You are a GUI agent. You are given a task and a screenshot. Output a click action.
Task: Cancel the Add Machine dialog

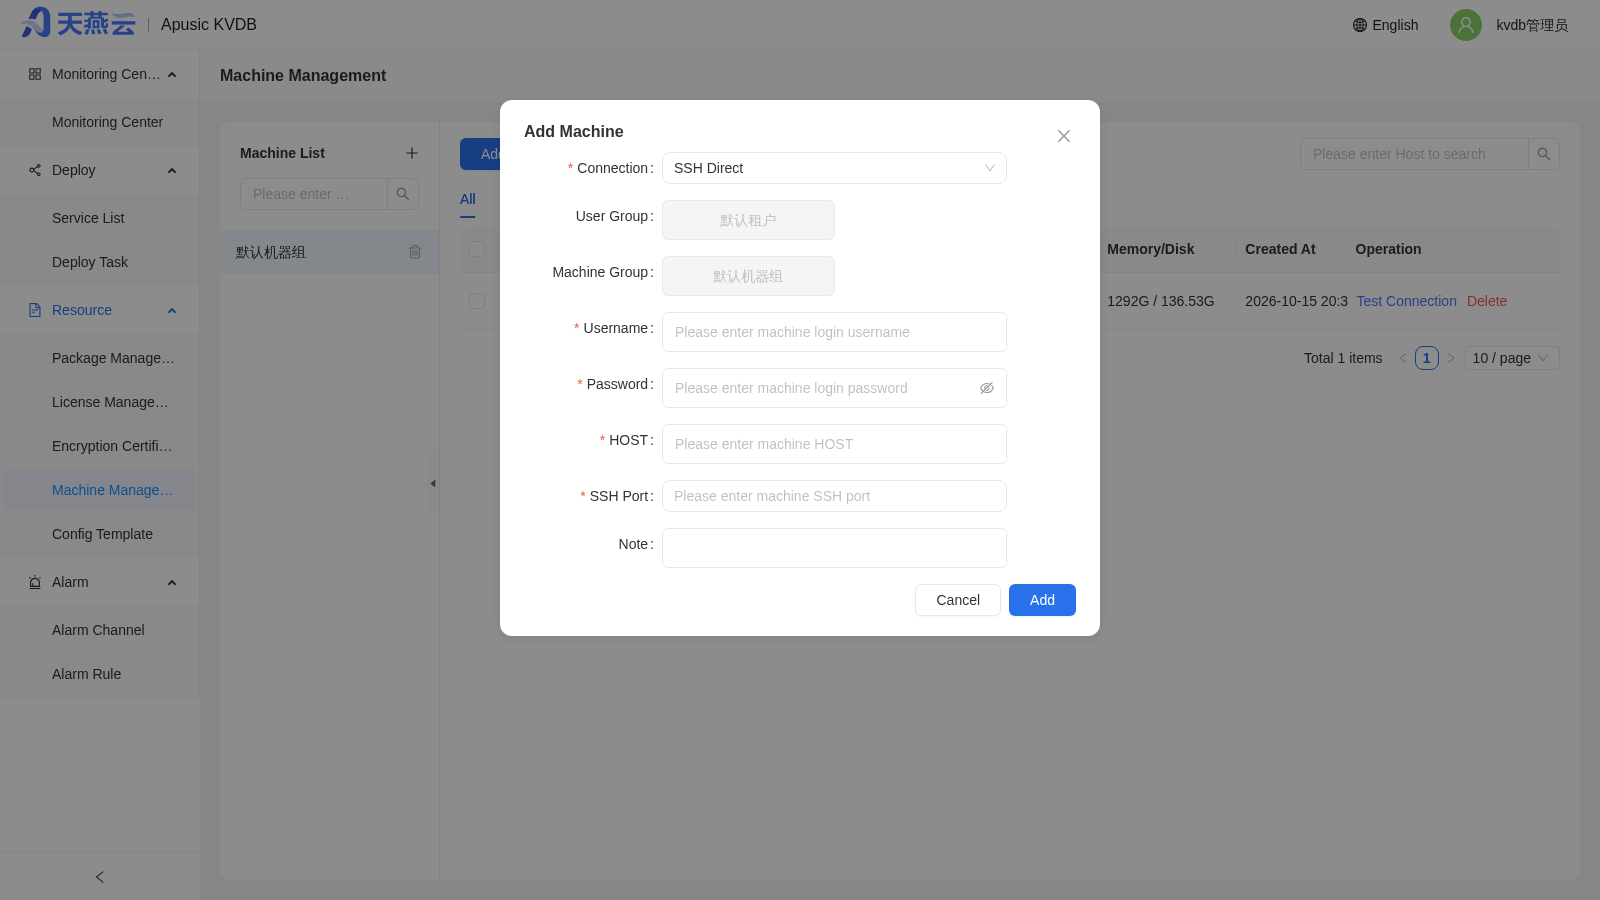[958, 600]
